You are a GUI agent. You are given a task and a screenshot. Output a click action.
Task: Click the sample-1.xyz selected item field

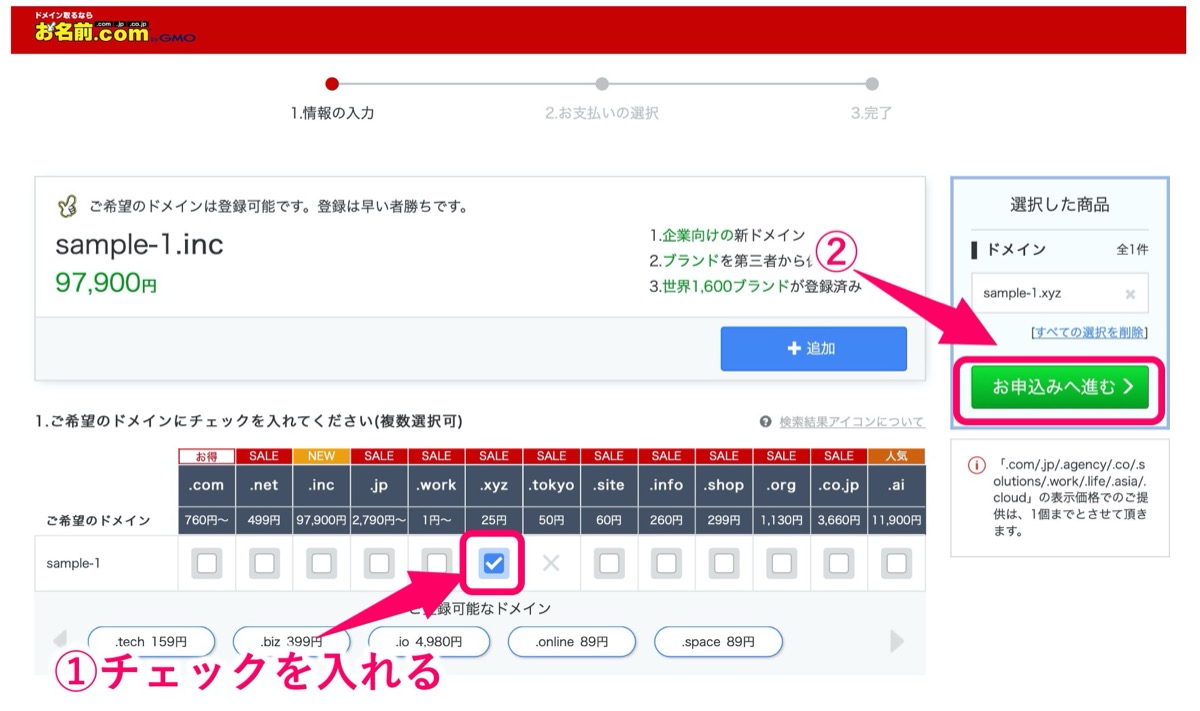click(x=1060, y=294)
